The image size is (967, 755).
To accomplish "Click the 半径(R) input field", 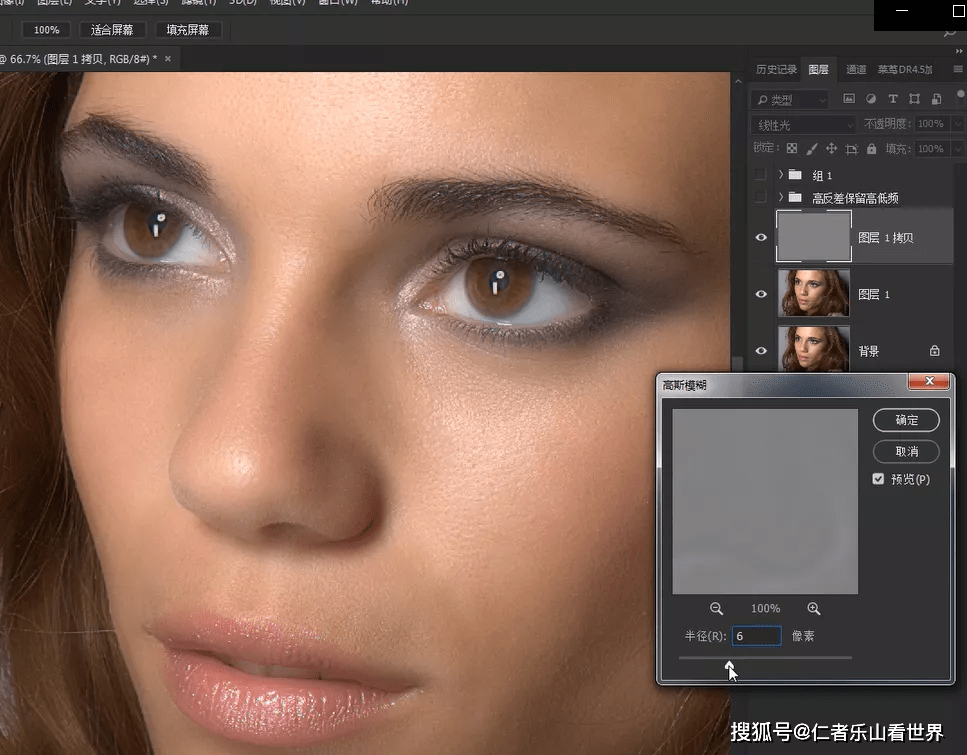I will click(757, 636).
